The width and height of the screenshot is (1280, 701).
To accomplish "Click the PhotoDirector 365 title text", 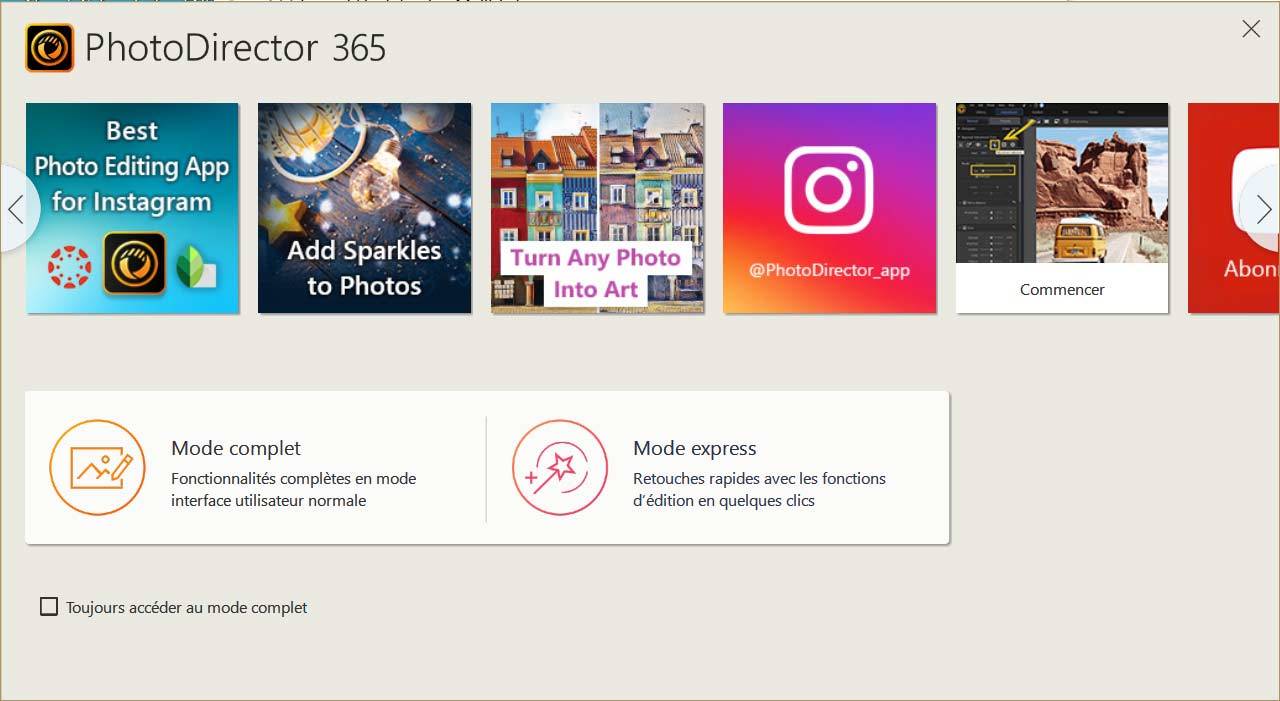I will (x=235, y=48).
